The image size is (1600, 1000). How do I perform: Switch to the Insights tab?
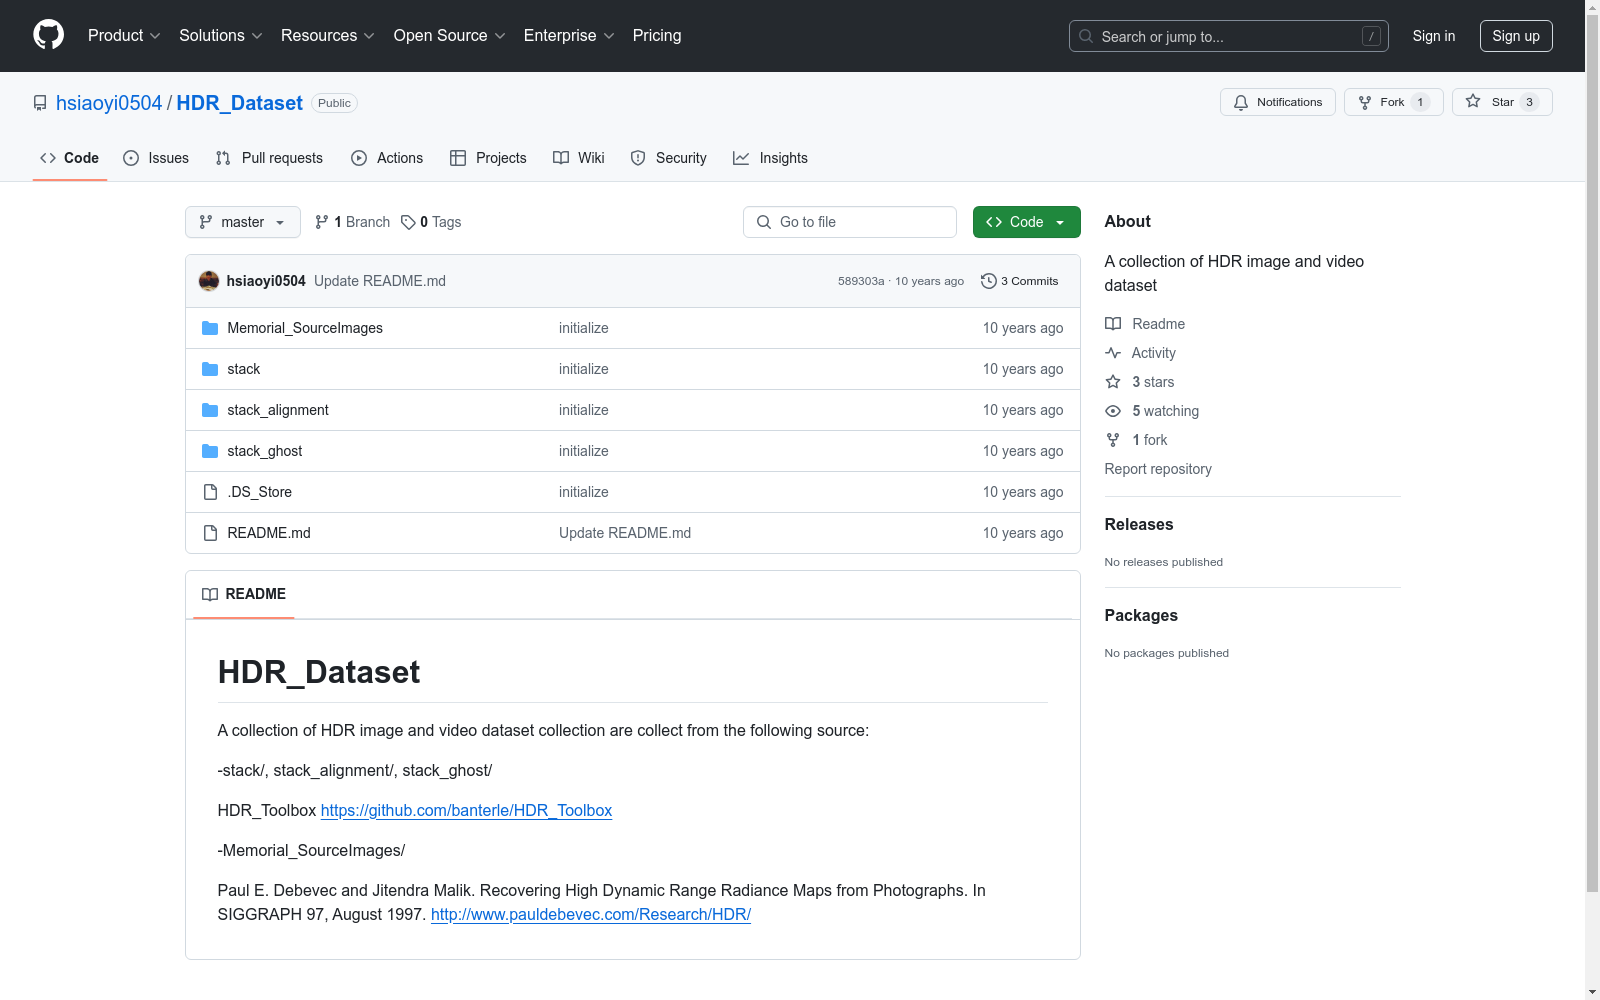[770, 158]
